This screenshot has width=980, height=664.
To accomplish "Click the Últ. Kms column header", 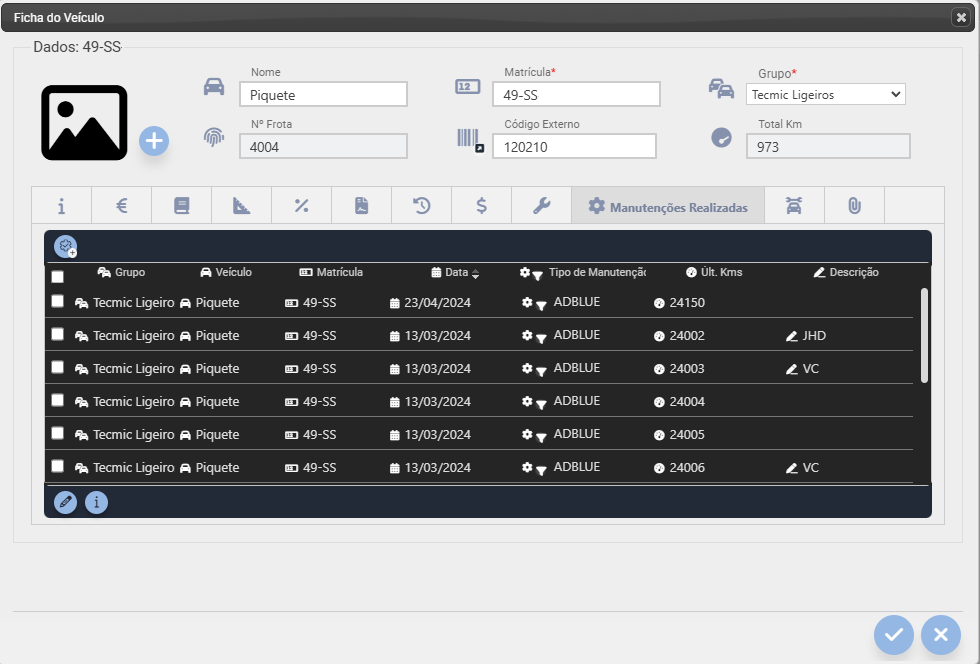I will 714,273.
